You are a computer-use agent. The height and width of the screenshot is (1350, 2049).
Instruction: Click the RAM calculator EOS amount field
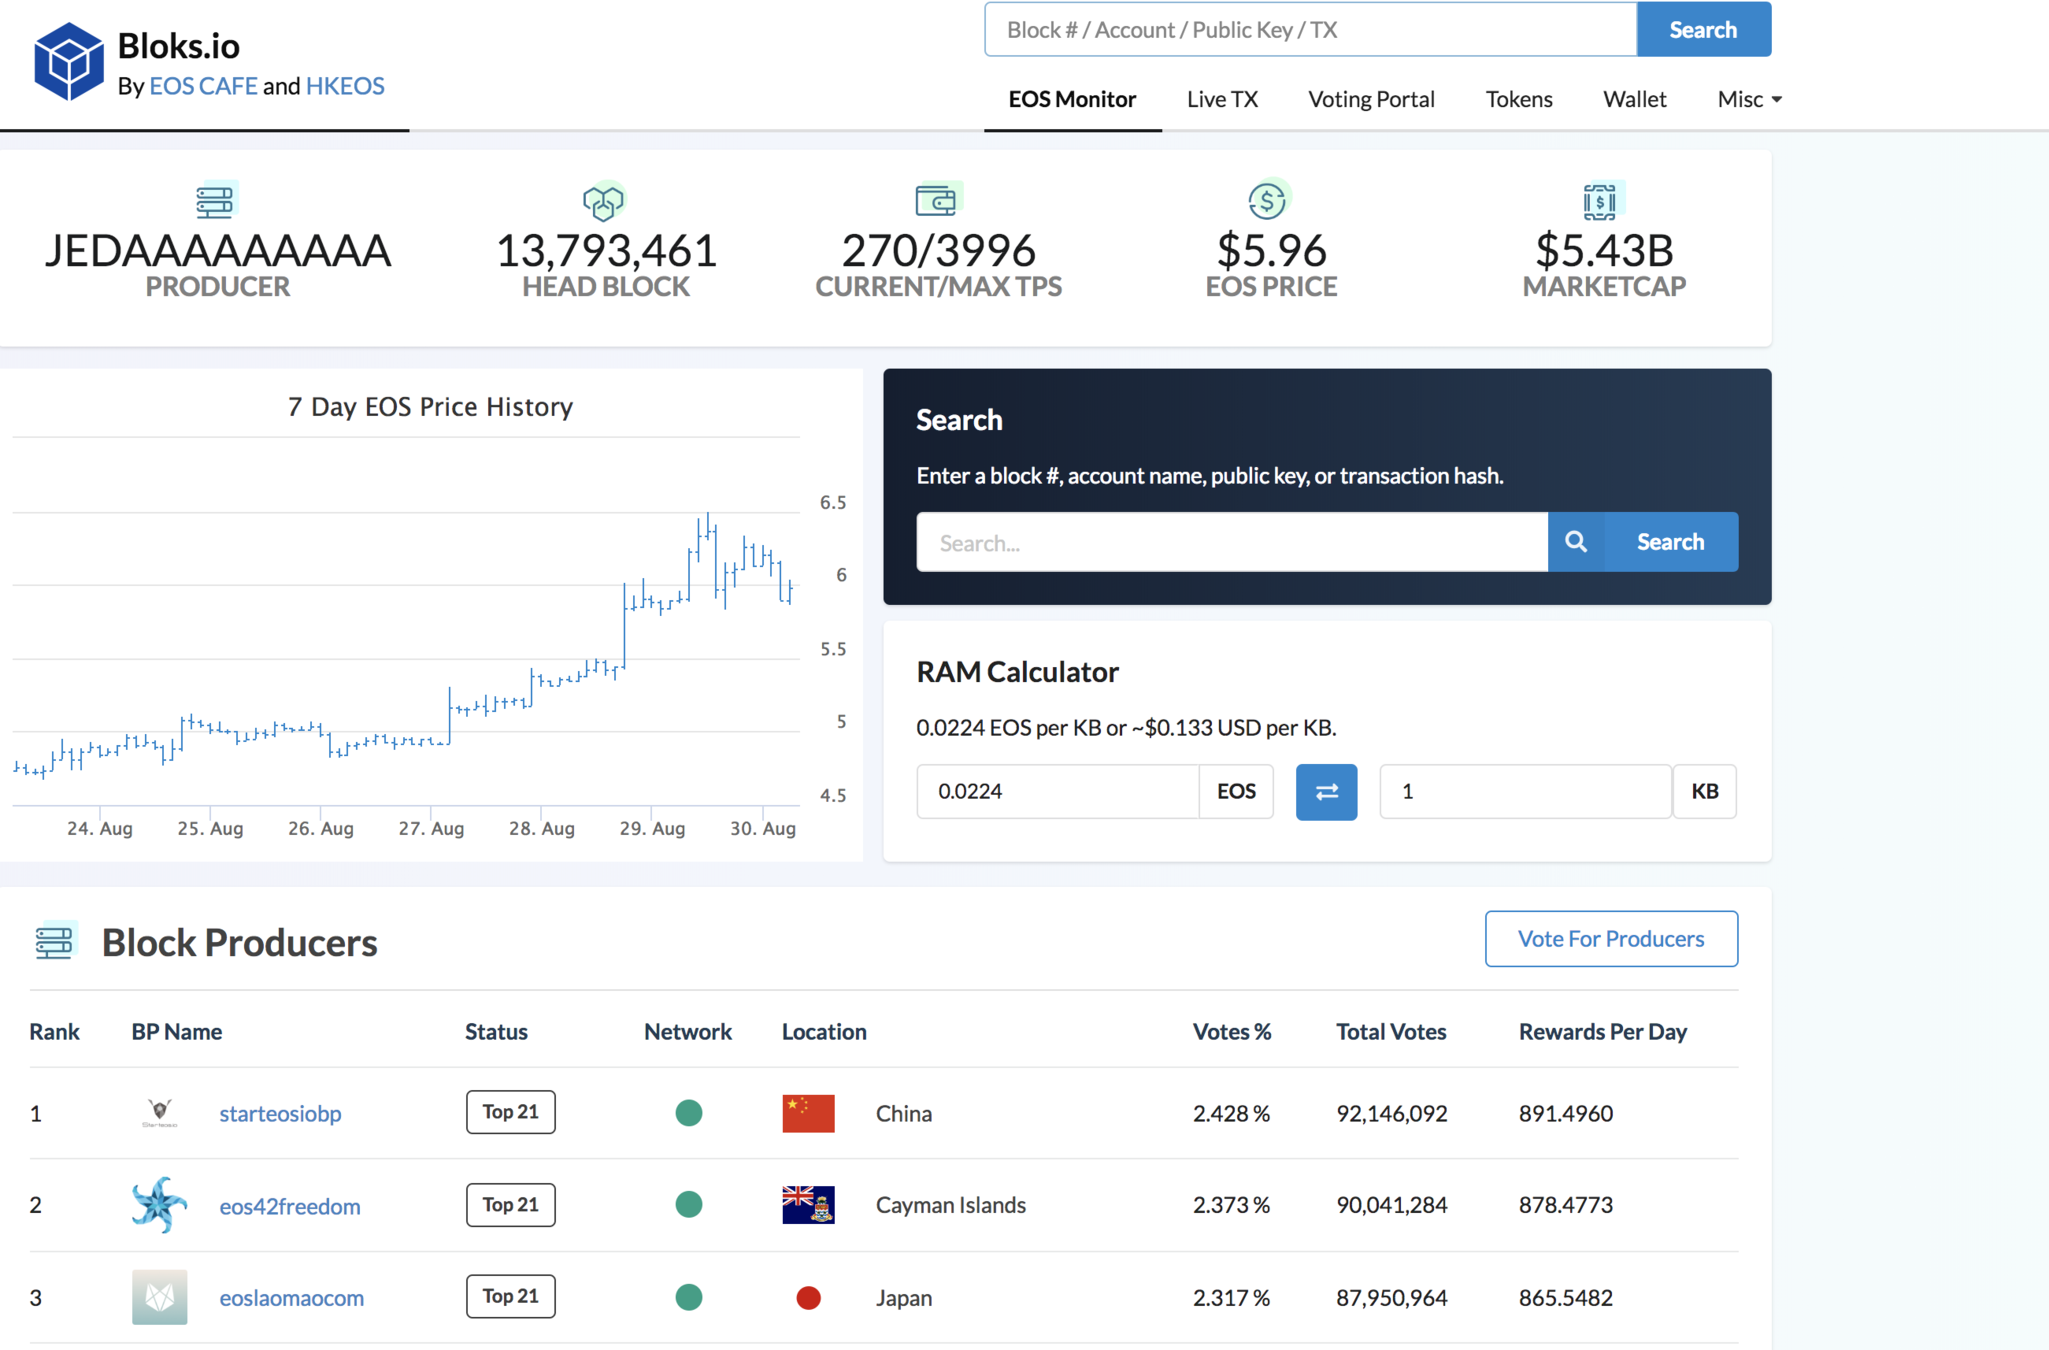(x=1057, y=792)
